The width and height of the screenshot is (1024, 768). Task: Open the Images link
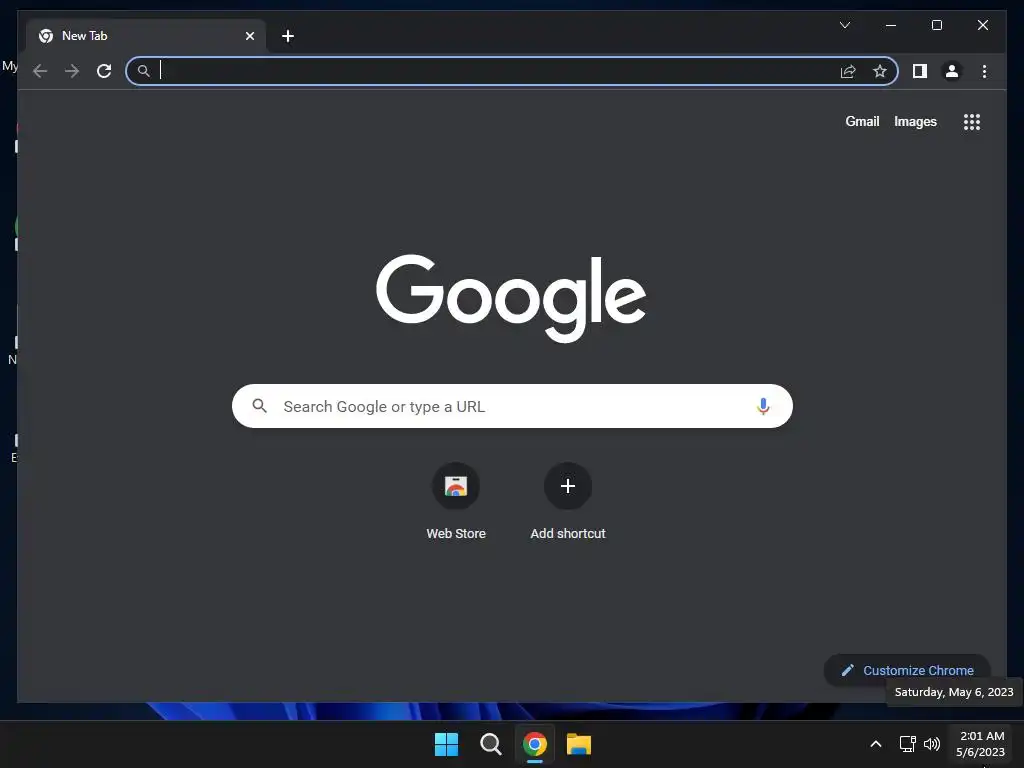coord(915,121)
